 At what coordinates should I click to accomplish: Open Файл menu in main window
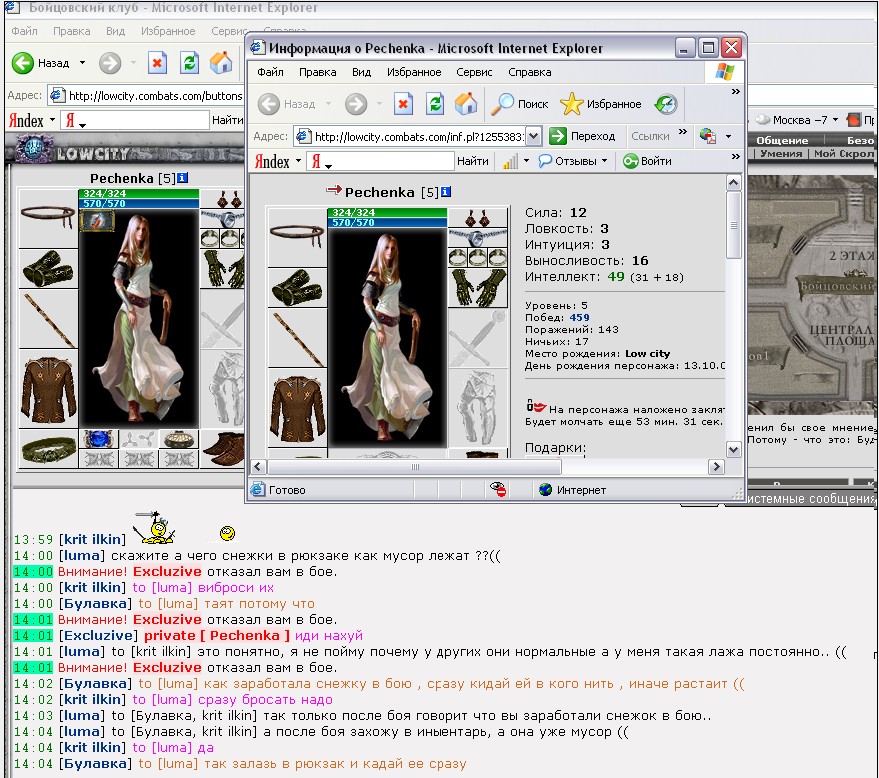[x=25, y=31]
